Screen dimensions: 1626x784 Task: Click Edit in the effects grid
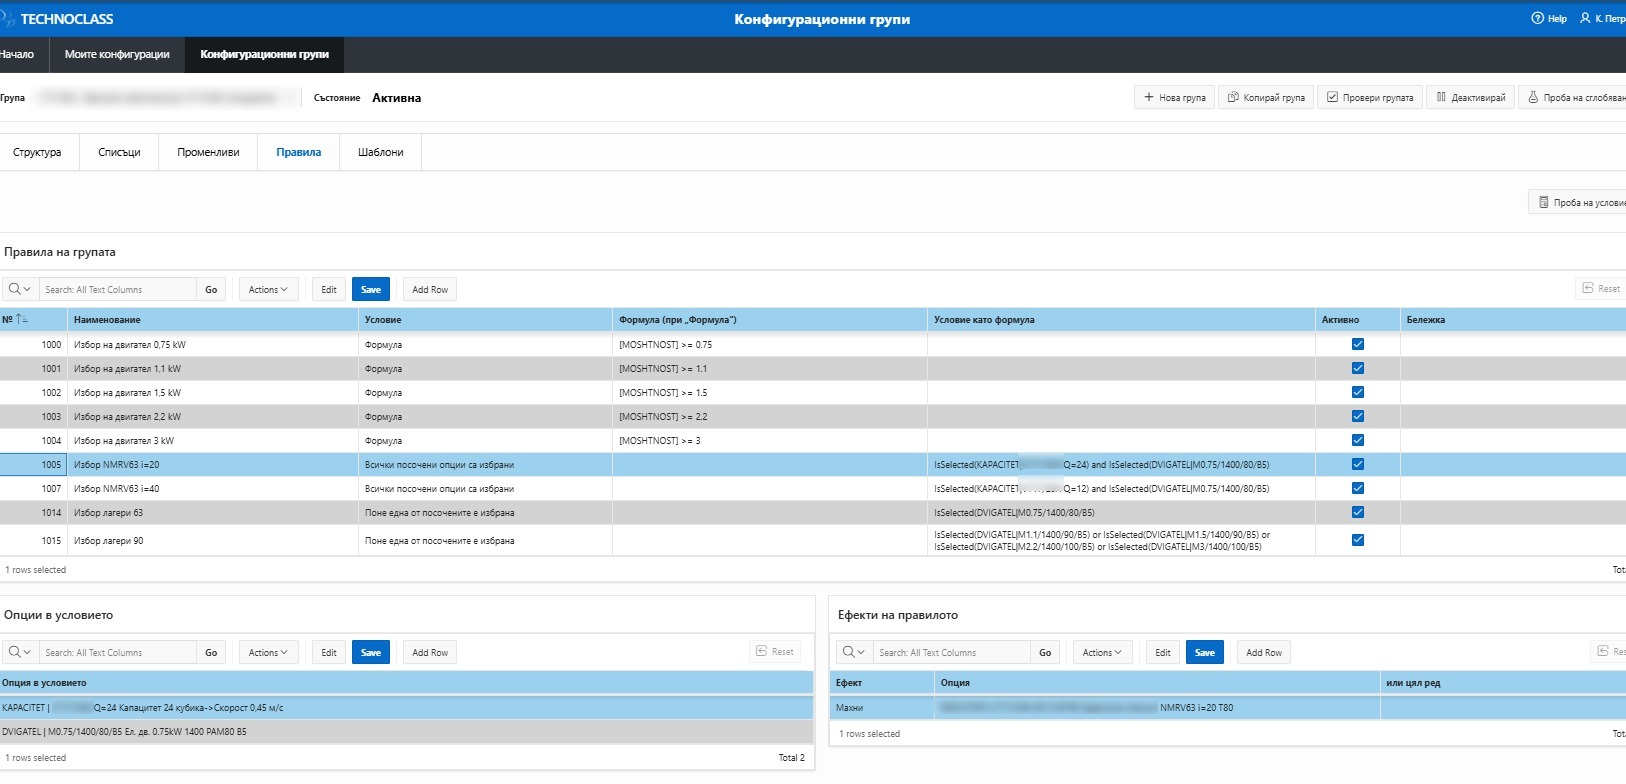coord(1163,652)
